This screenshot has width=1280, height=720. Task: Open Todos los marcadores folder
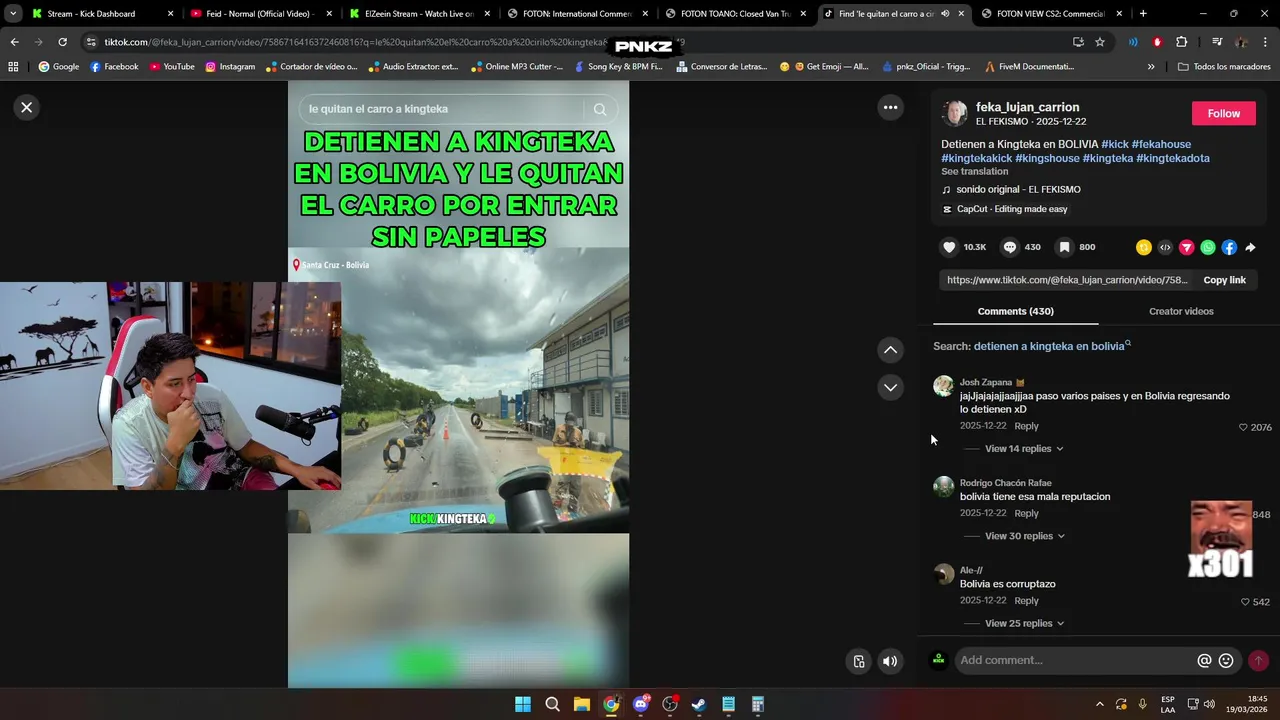[1224, 66]
